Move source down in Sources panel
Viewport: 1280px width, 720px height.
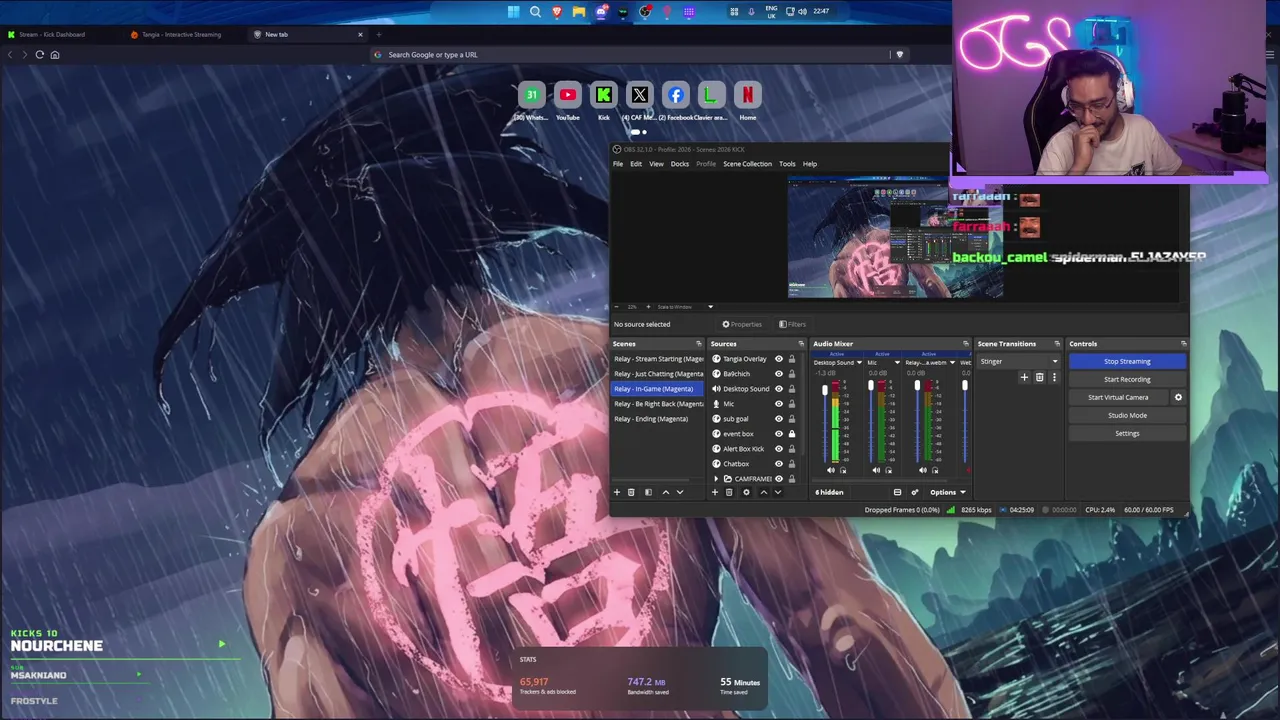(x=778, y=492)
